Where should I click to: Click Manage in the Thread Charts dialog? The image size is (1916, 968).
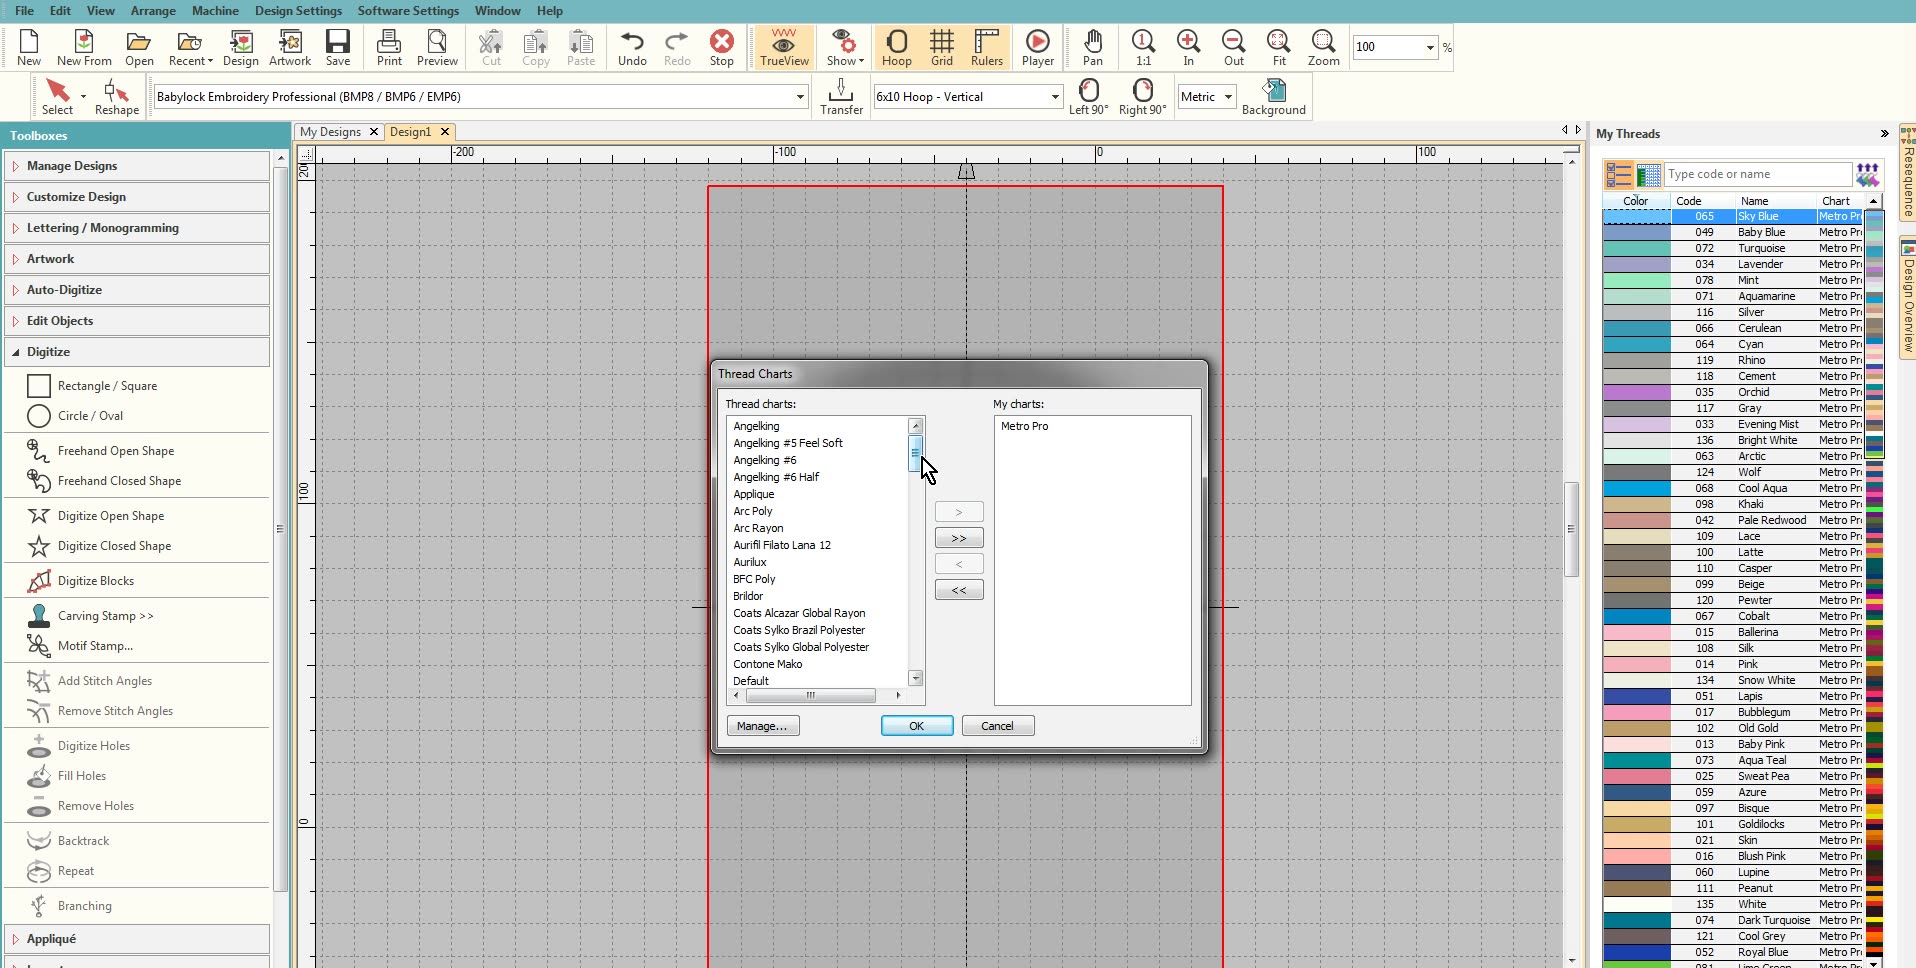(761, 725)
